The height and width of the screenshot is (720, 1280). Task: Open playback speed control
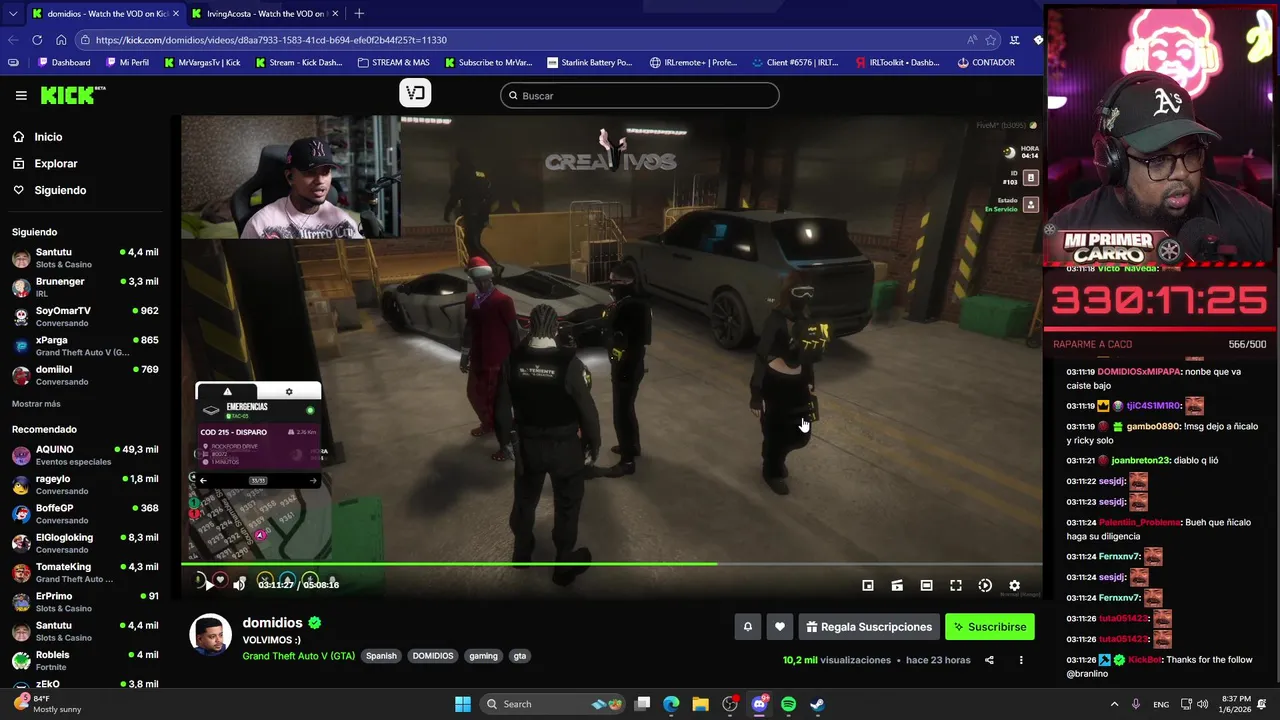click(985, 585)
